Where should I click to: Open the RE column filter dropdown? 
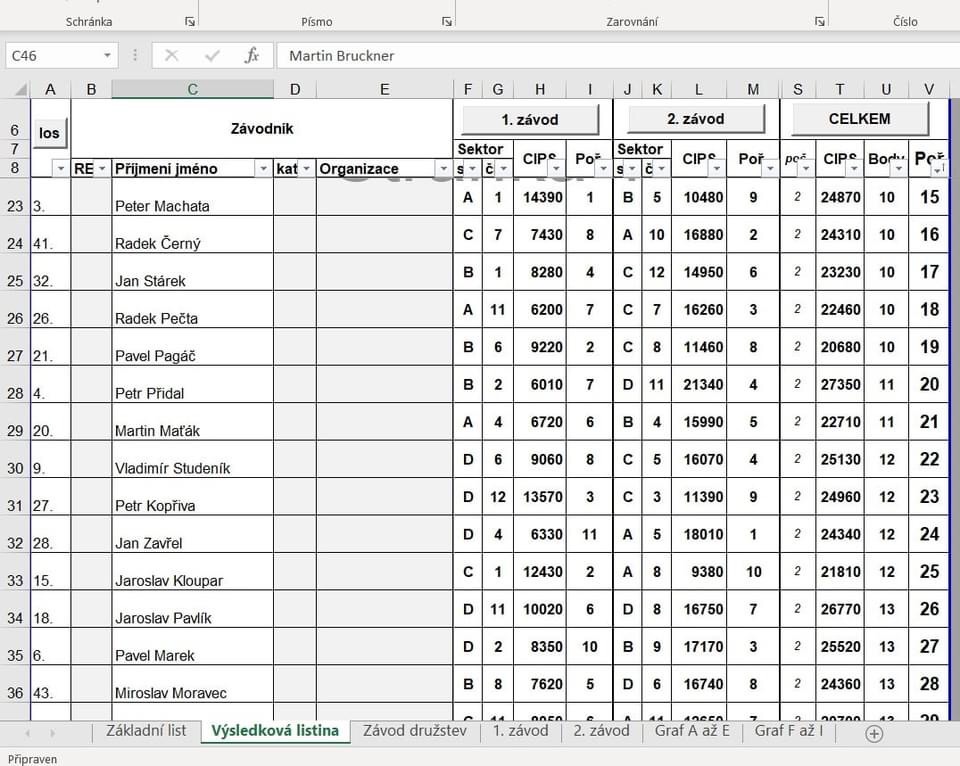pos(102,168)
